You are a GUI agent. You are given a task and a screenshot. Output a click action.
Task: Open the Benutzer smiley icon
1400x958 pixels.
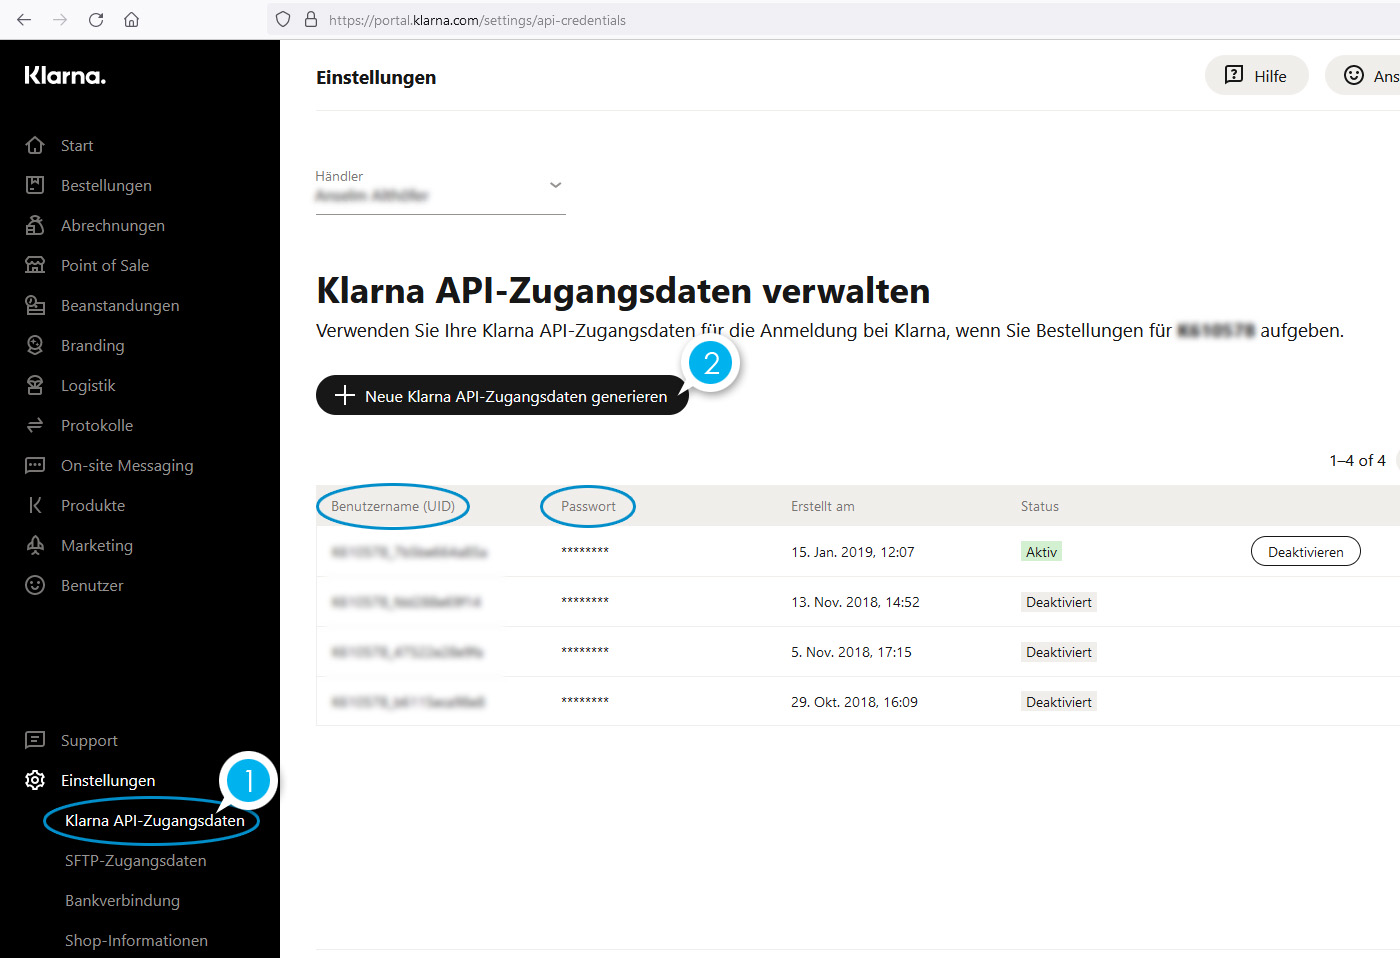[35, 585]
